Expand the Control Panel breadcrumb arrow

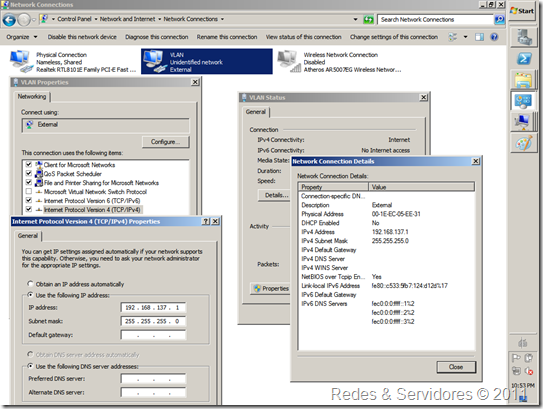(95, 19)
